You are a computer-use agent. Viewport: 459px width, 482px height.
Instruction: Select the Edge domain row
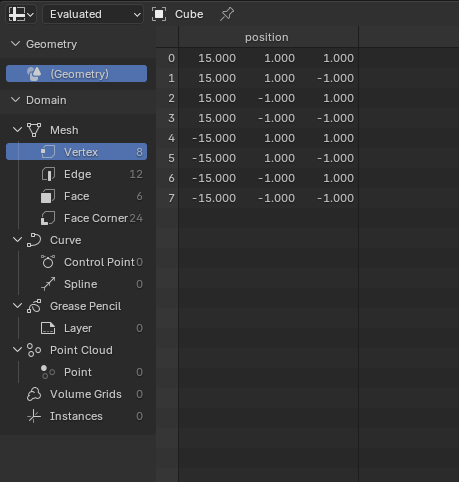[76, 174]
